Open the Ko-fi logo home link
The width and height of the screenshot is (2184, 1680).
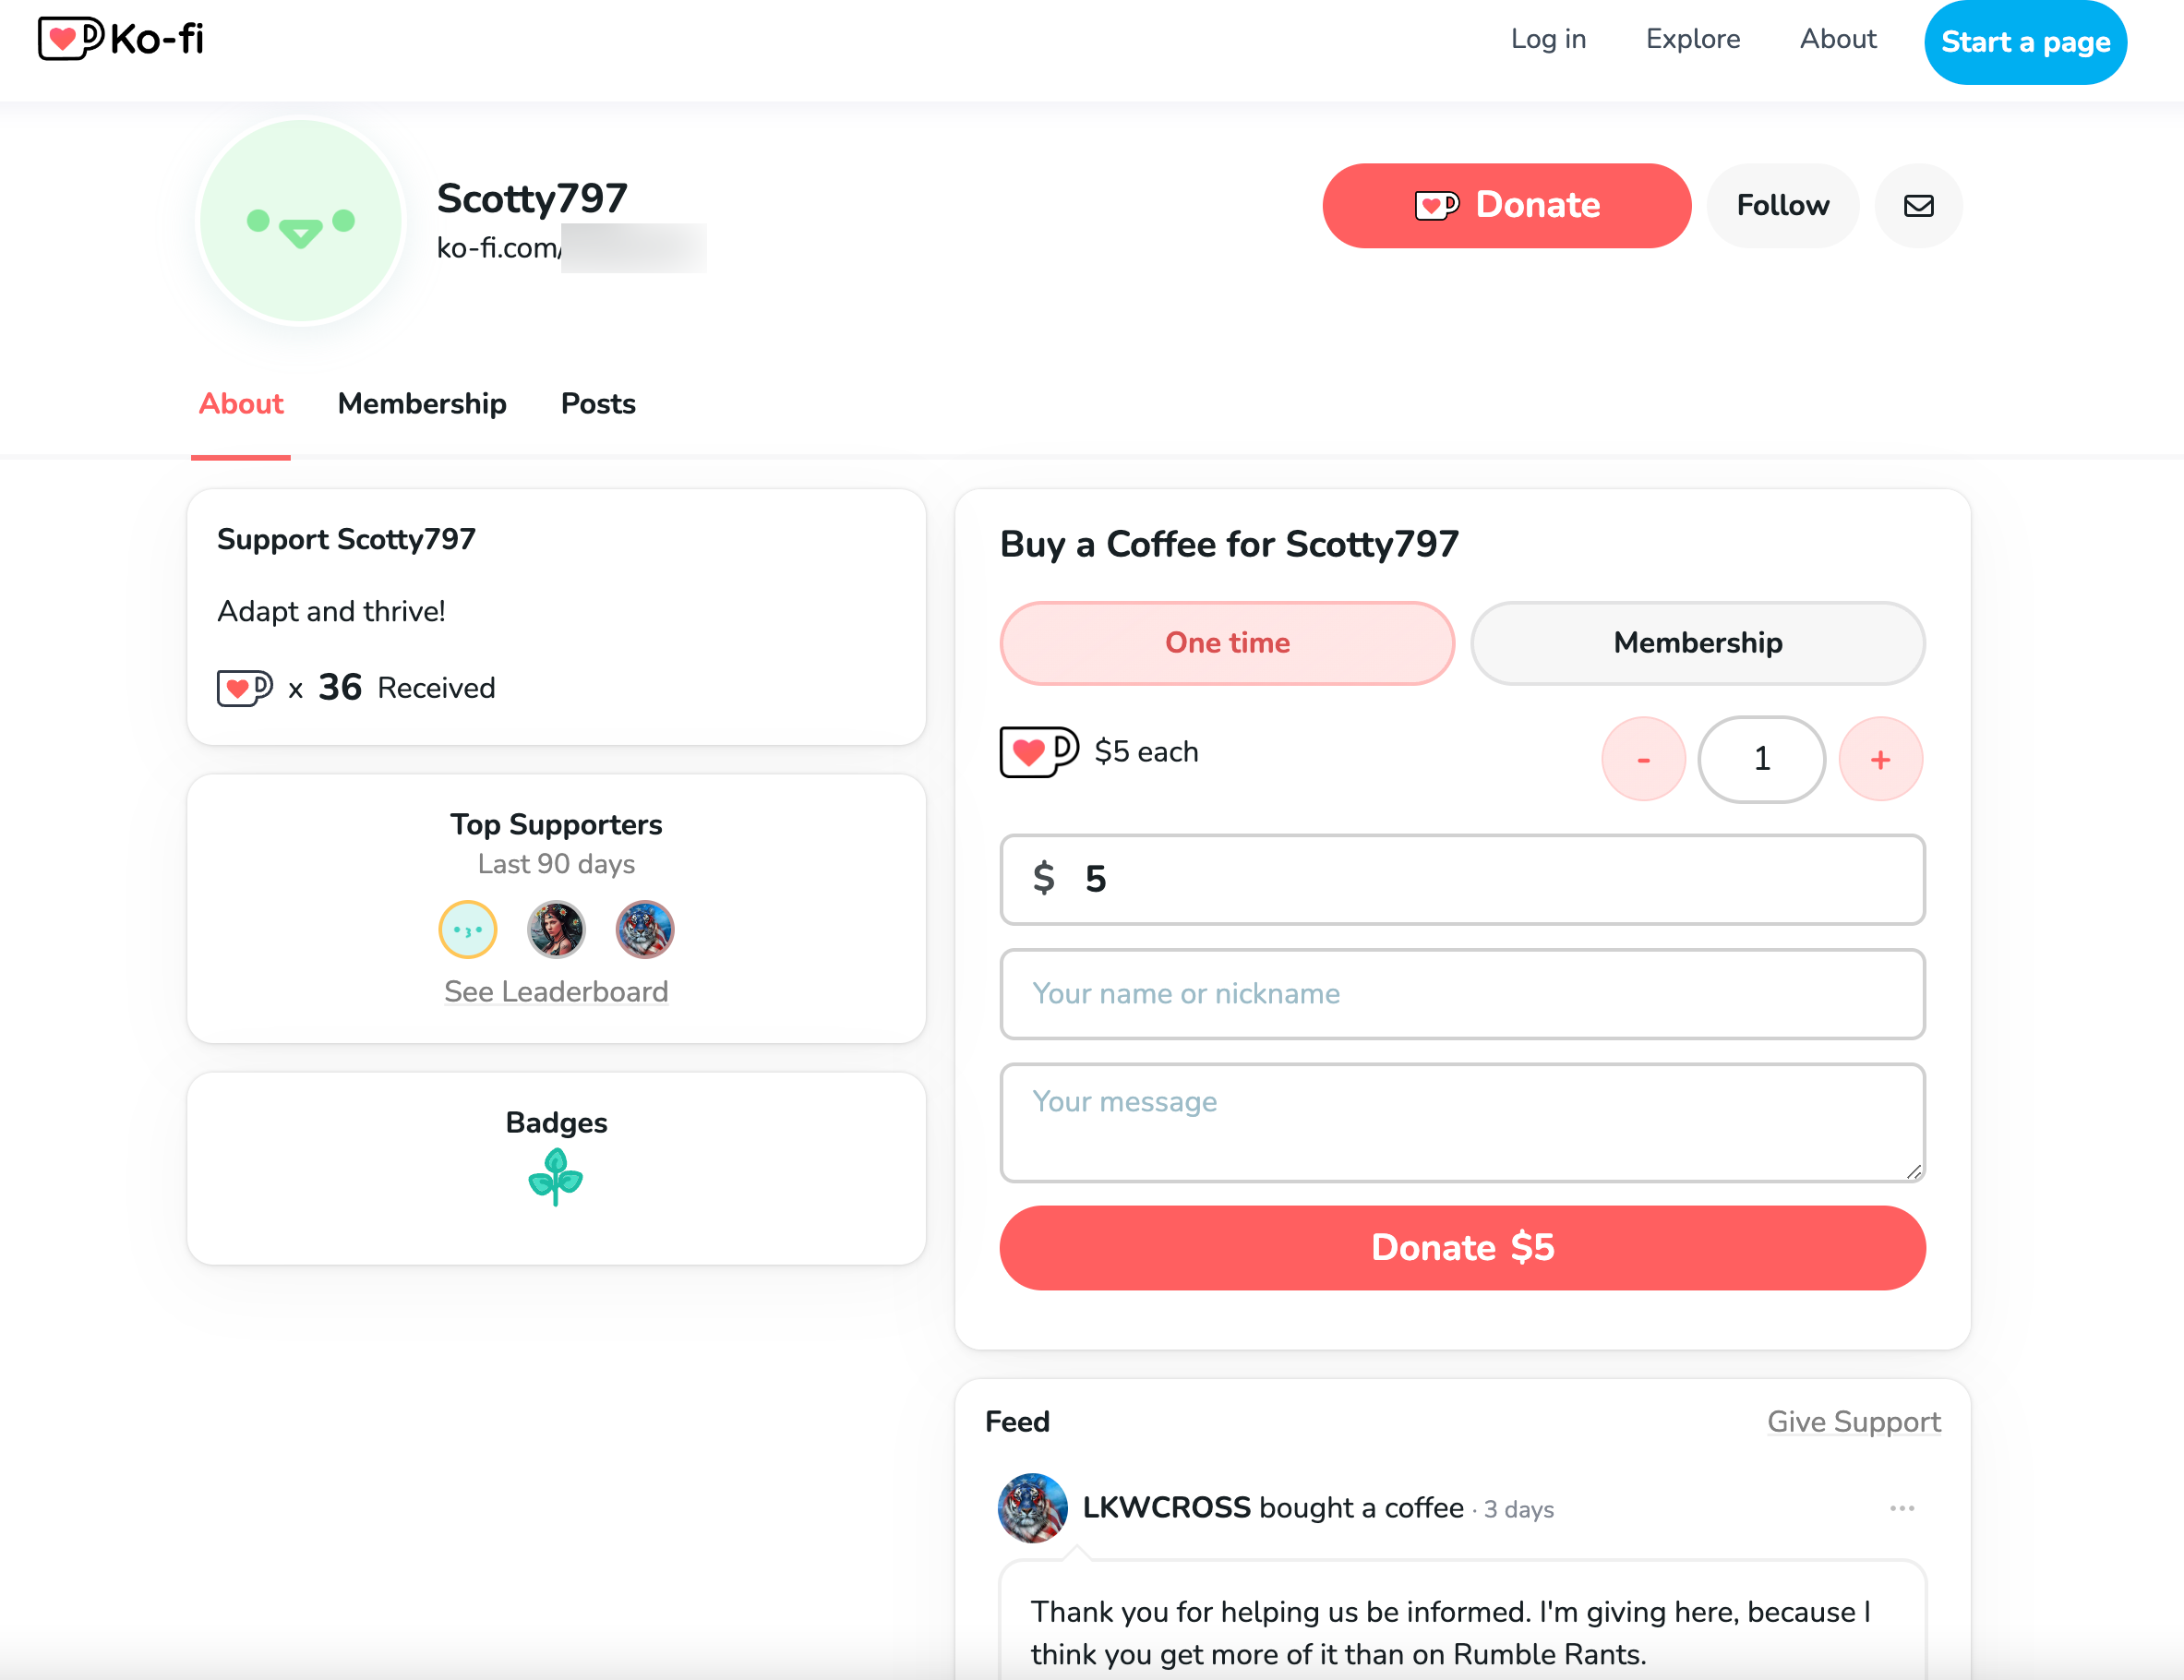tap(121, 39)
